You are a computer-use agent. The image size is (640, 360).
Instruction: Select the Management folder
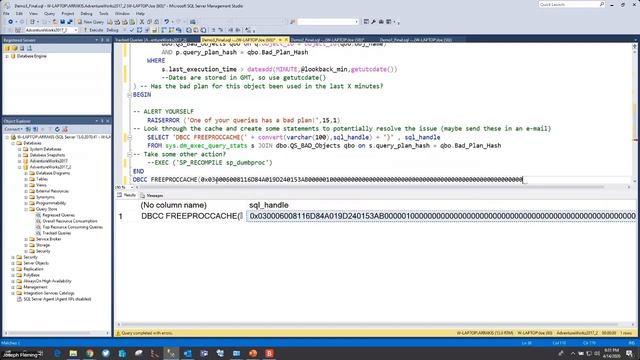[x=35, y=287]
